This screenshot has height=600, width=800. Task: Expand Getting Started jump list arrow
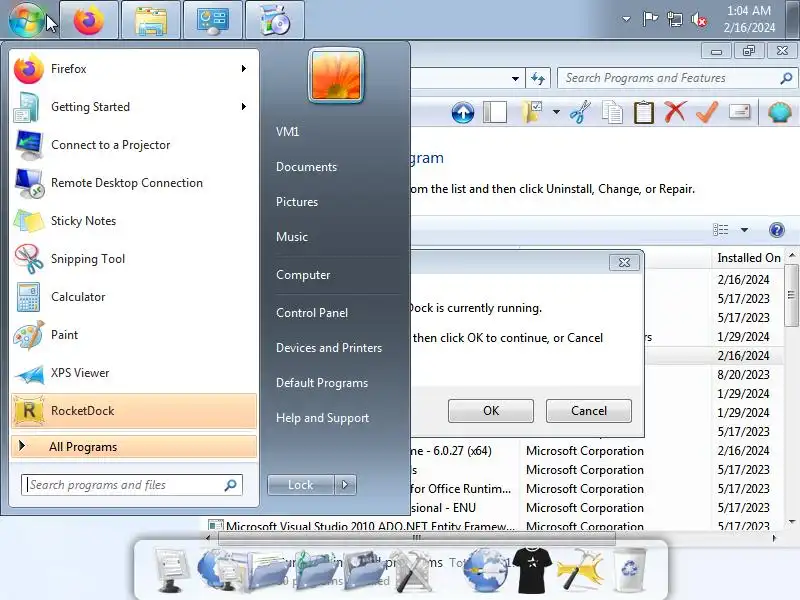[x=244, y=107]
